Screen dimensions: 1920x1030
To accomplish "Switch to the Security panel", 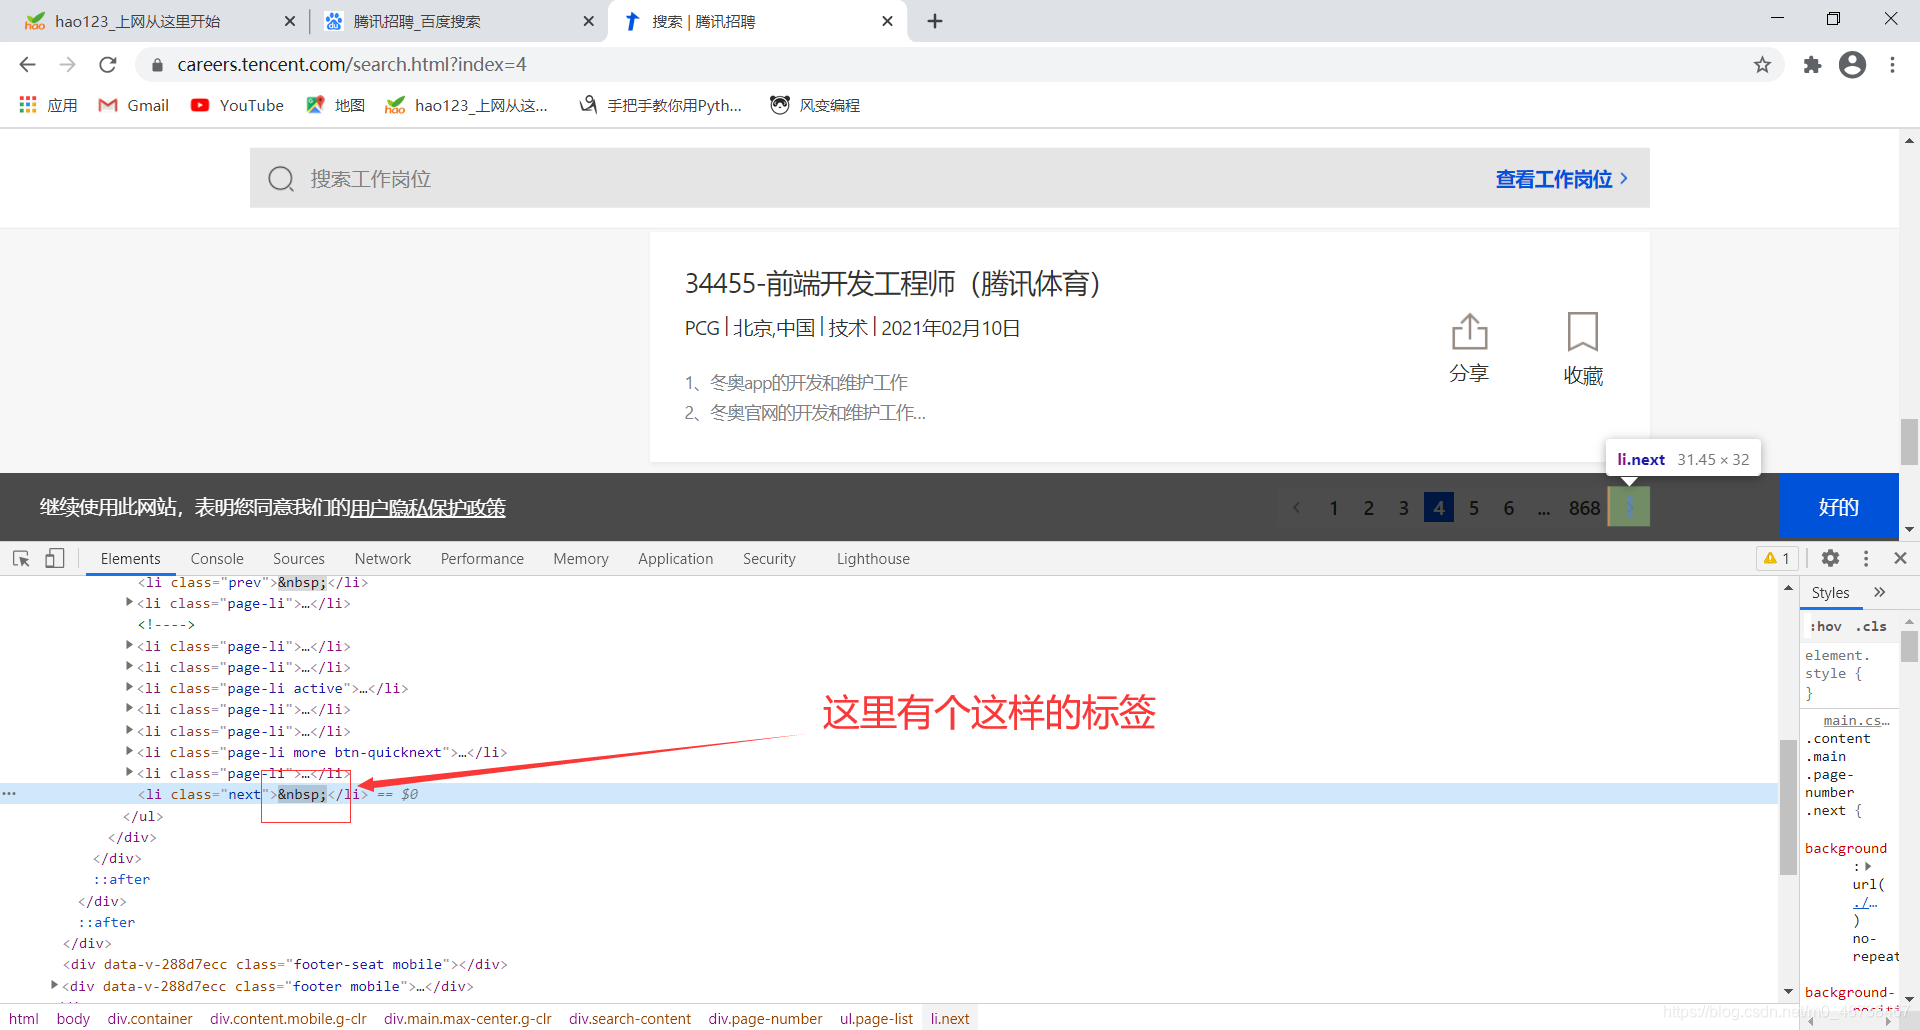I will tap(769, 559).
